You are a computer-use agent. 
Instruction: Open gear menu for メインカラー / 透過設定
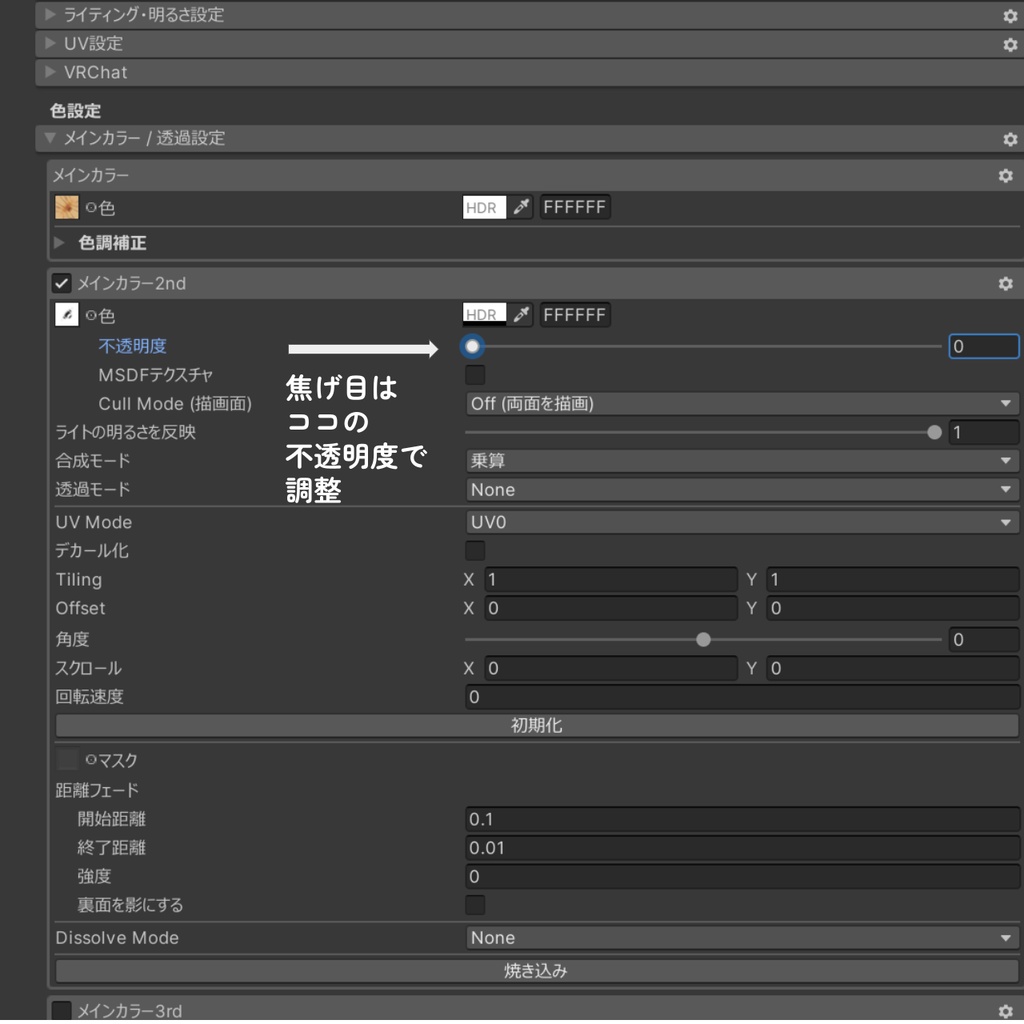pyautogui.click(x=1010, y=139)
